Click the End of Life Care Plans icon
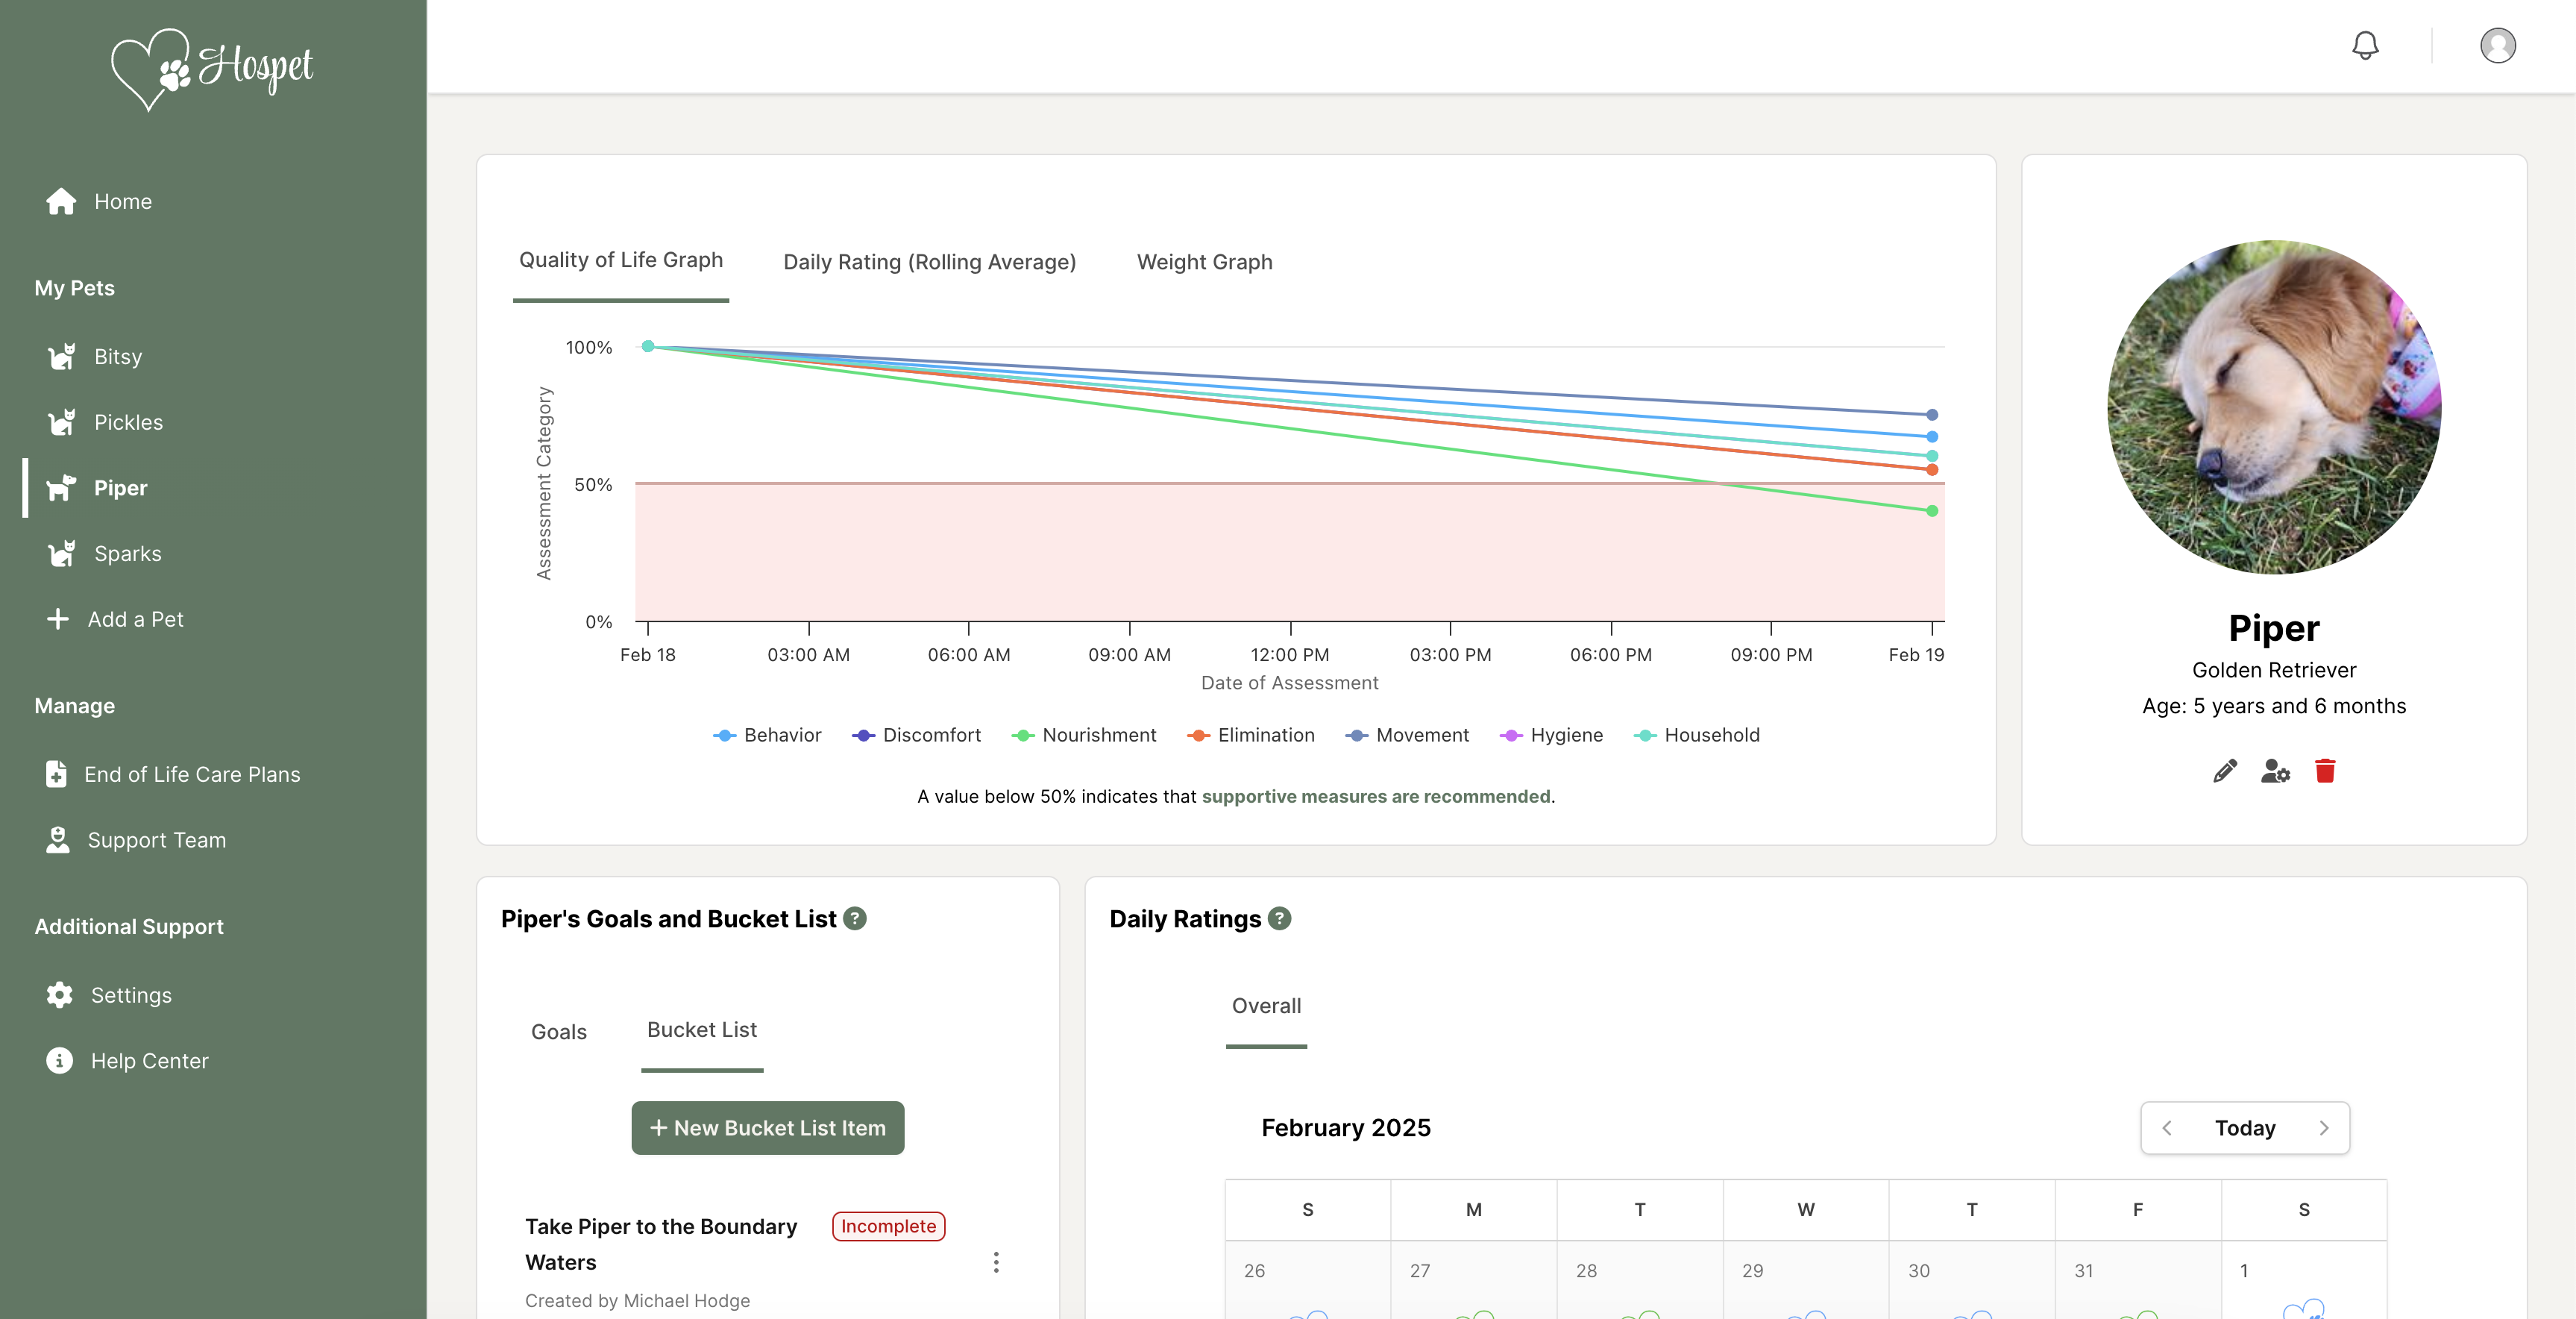 (57, 772)
